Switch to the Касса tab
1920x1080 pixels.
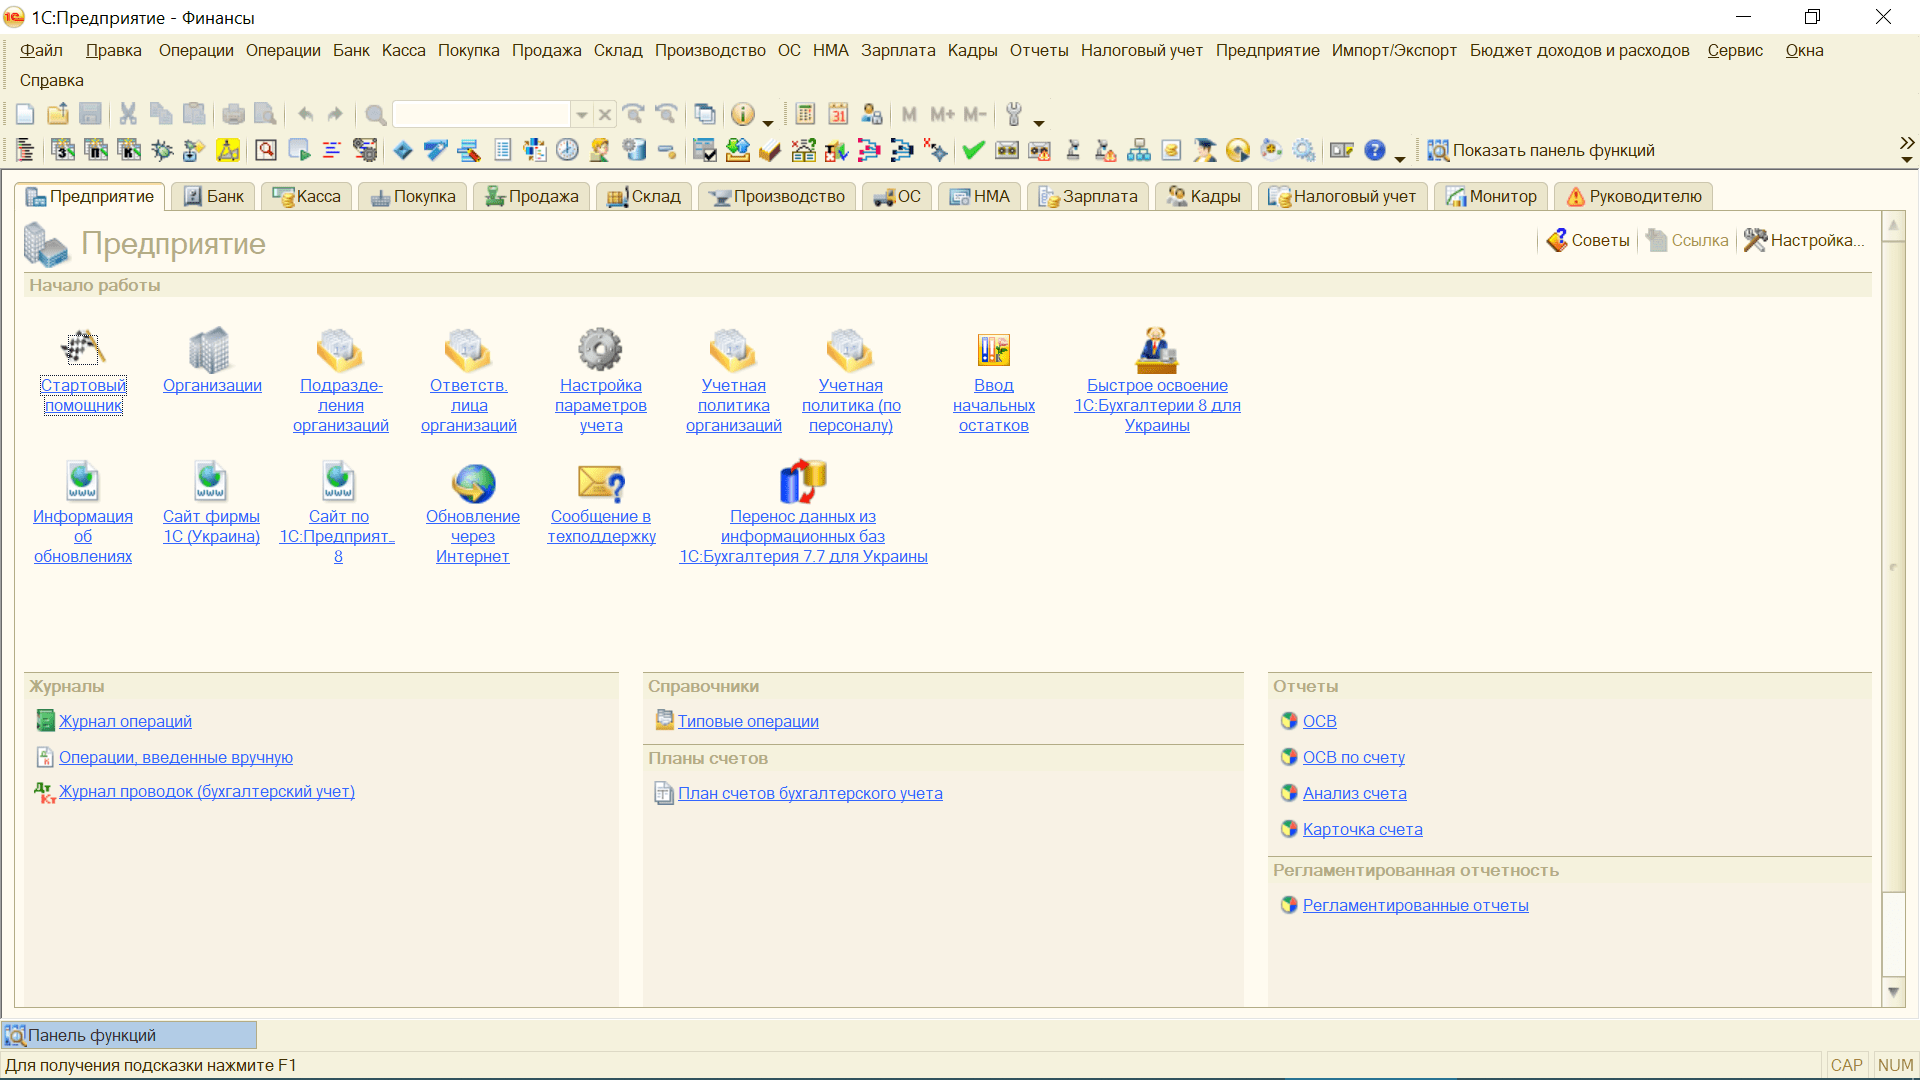[307, 196]
